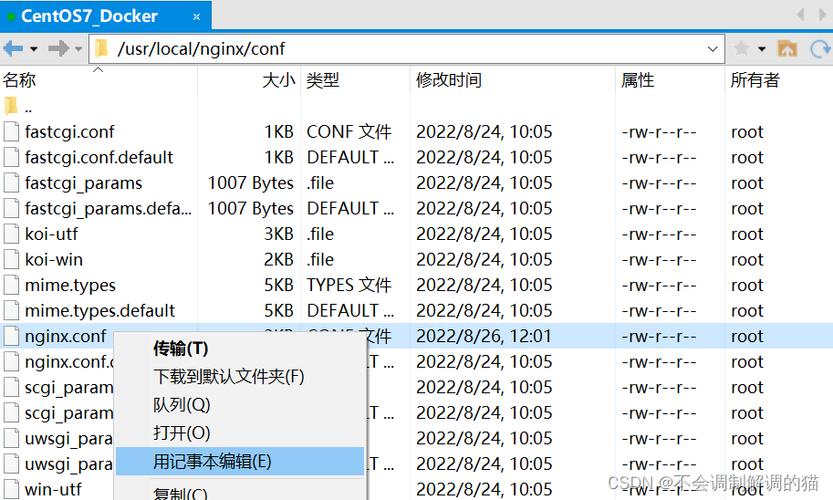Open the bookmark star dropdown arrow

(762, 49)
